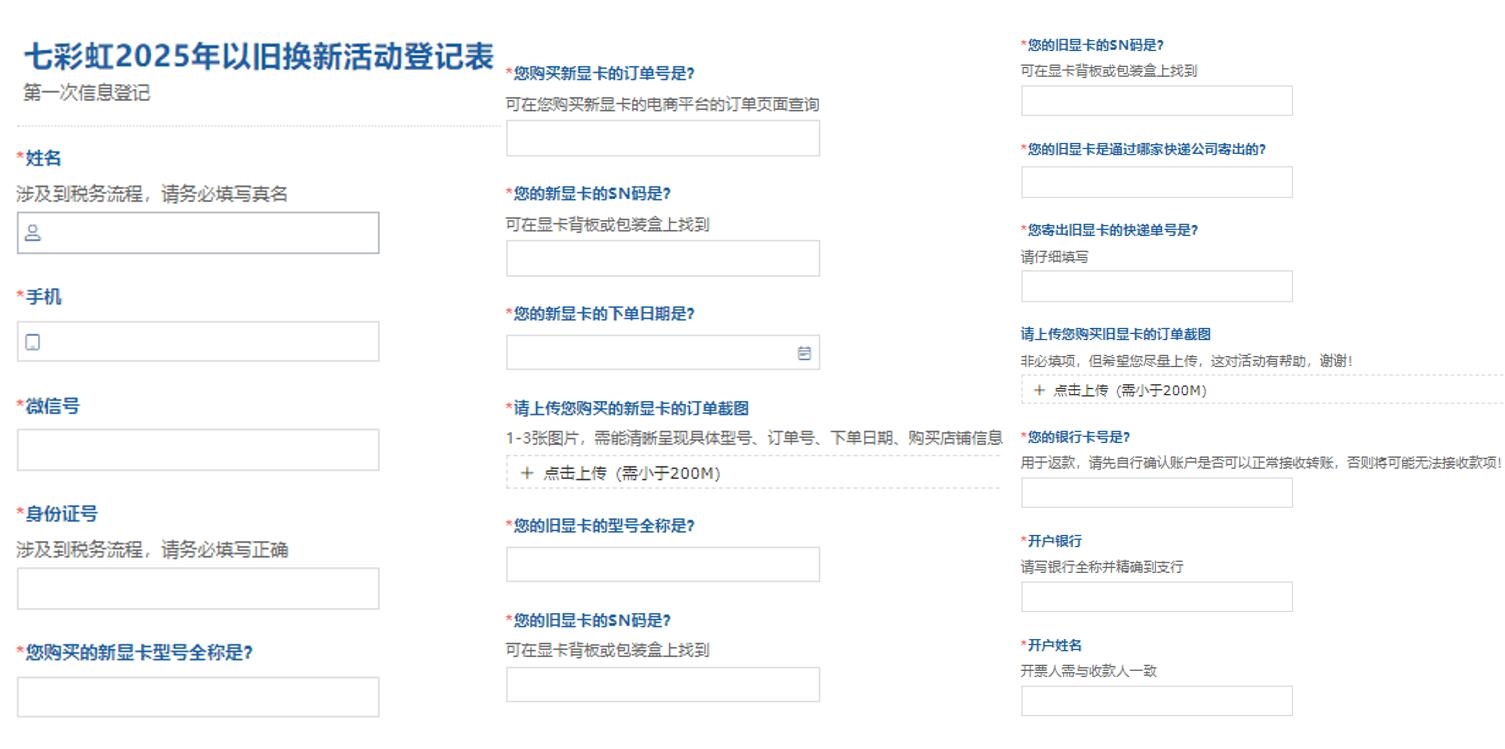The height and width of the screenshot is (749, 1505).
Task: Focus the 开户姓名 input field
Action: [x=1156, y=701]
